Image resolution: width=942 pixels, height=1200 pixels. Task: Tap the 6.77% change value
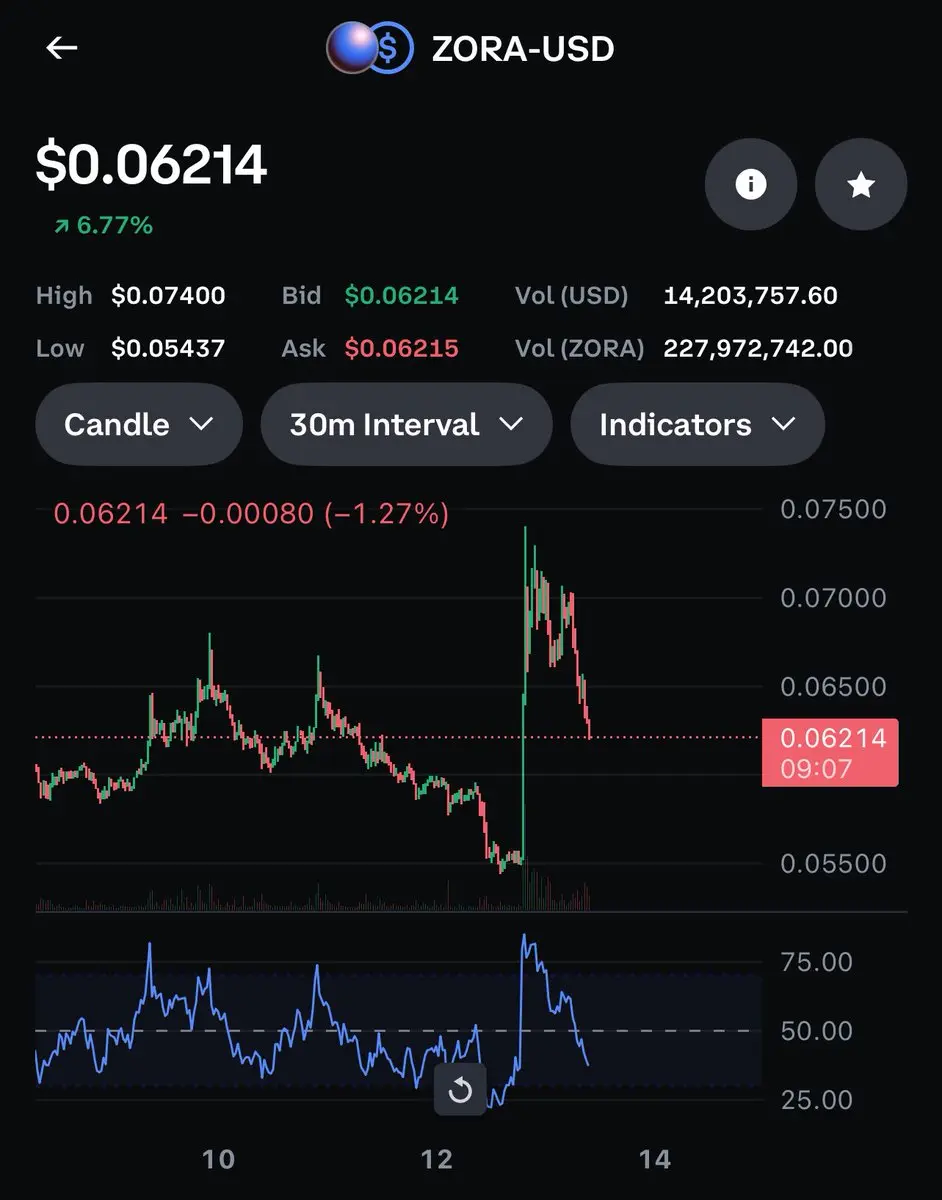pyautogui.click(x=115, y=226)
